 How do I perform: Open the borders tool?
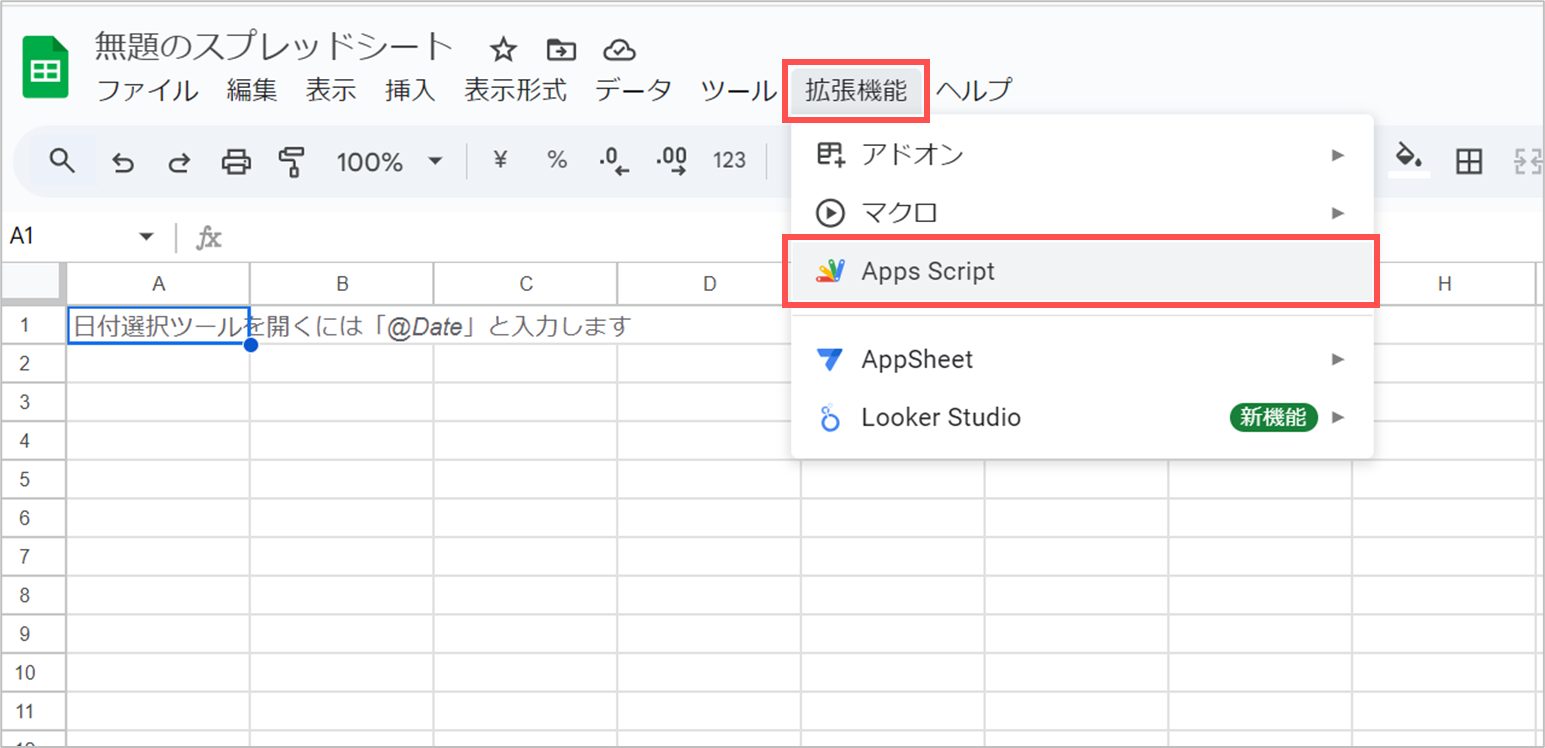(1468, 161)
